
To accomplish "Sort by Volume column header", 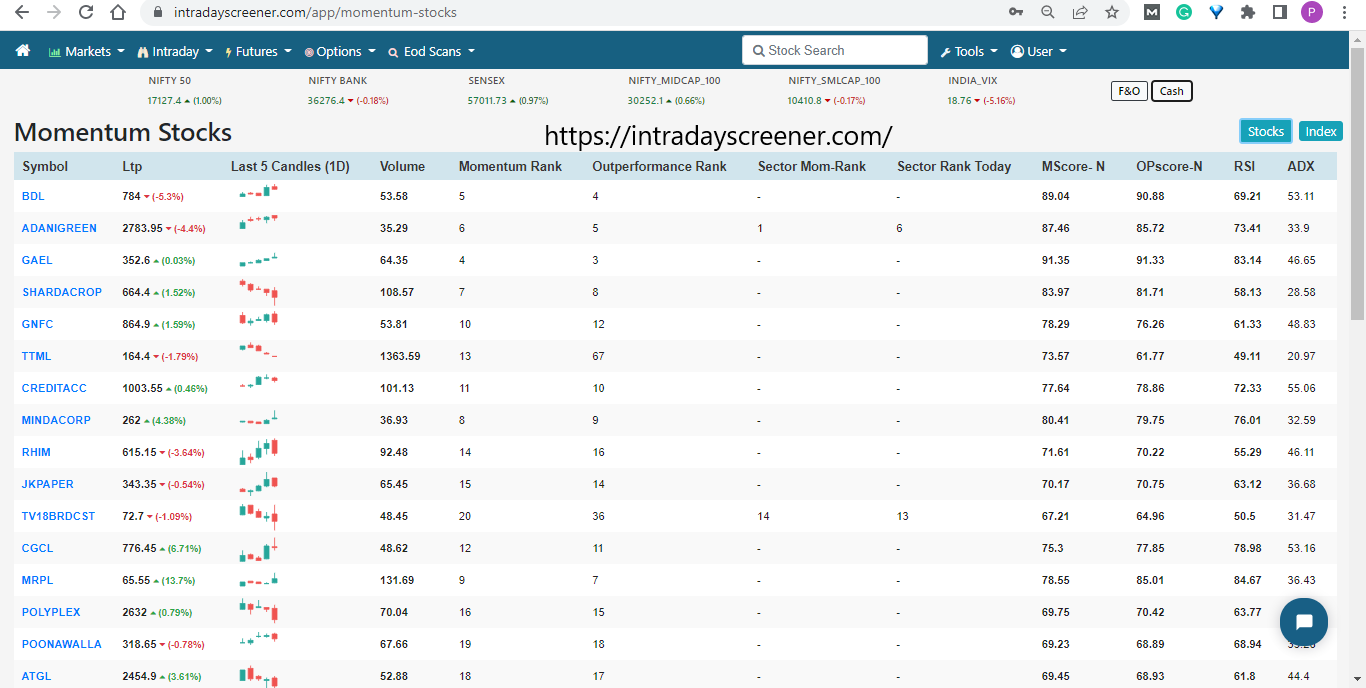I will coord(402,167).
